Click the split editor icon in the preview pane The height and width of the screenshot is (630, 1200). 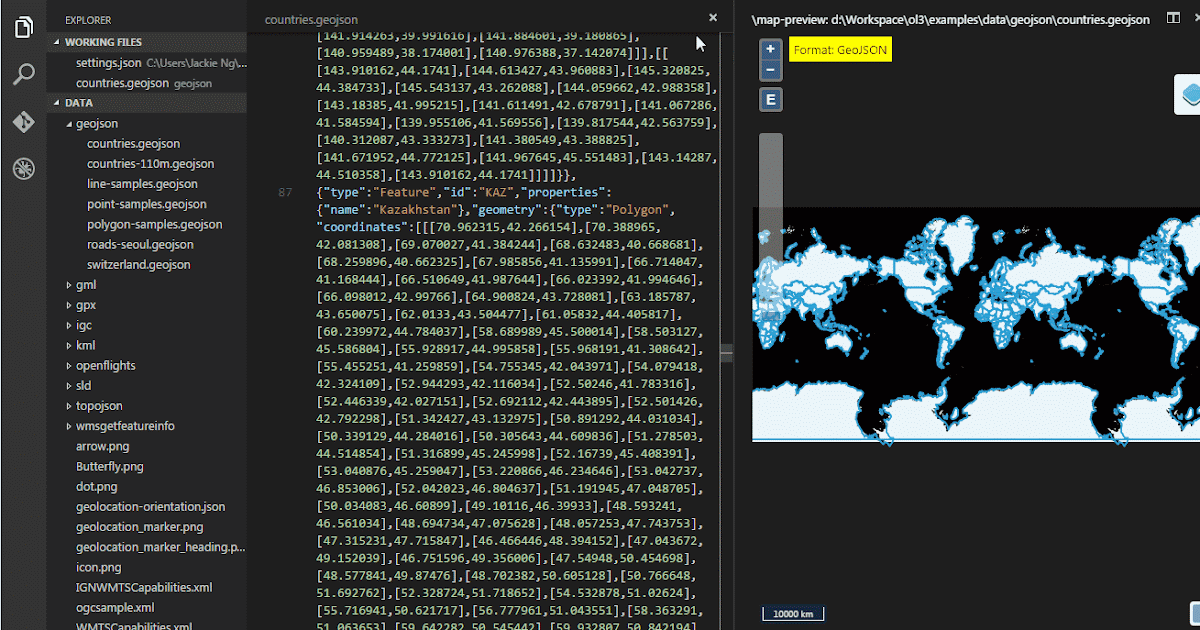point(1172,18)
